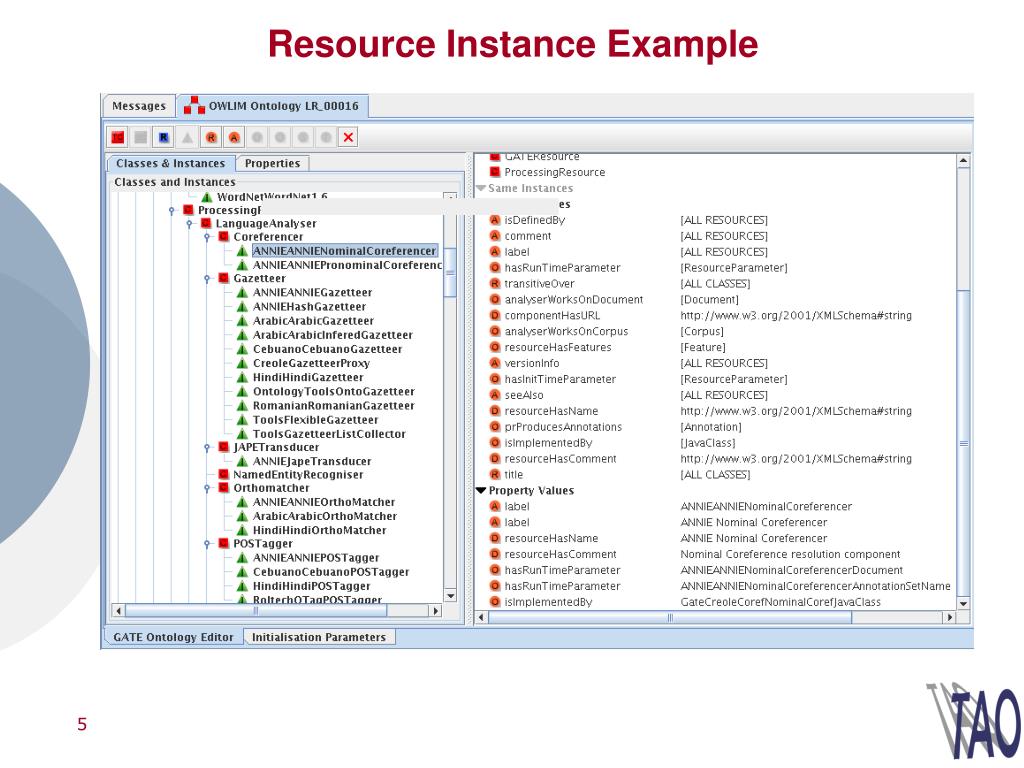The height and width of the screenshot is (768, 1024).
Task: Click the red X delete toolbar icon
Action: click(x=348, y=137)
